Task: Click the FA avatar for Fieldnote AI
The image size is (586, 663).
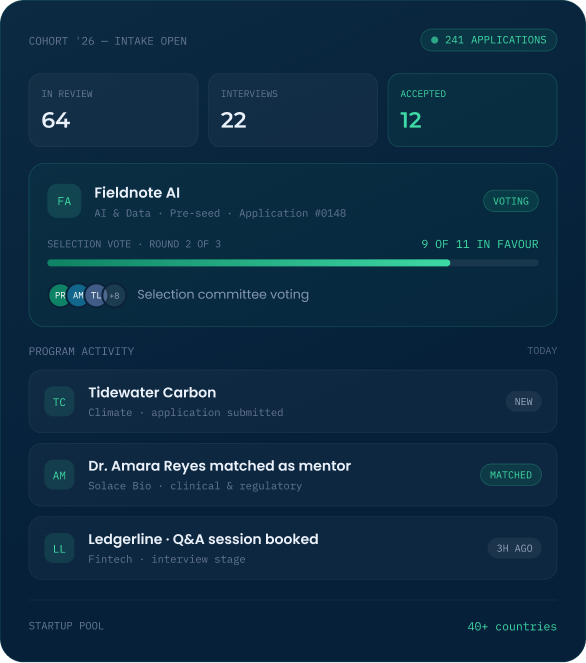Action: click(x=64, y=201)
